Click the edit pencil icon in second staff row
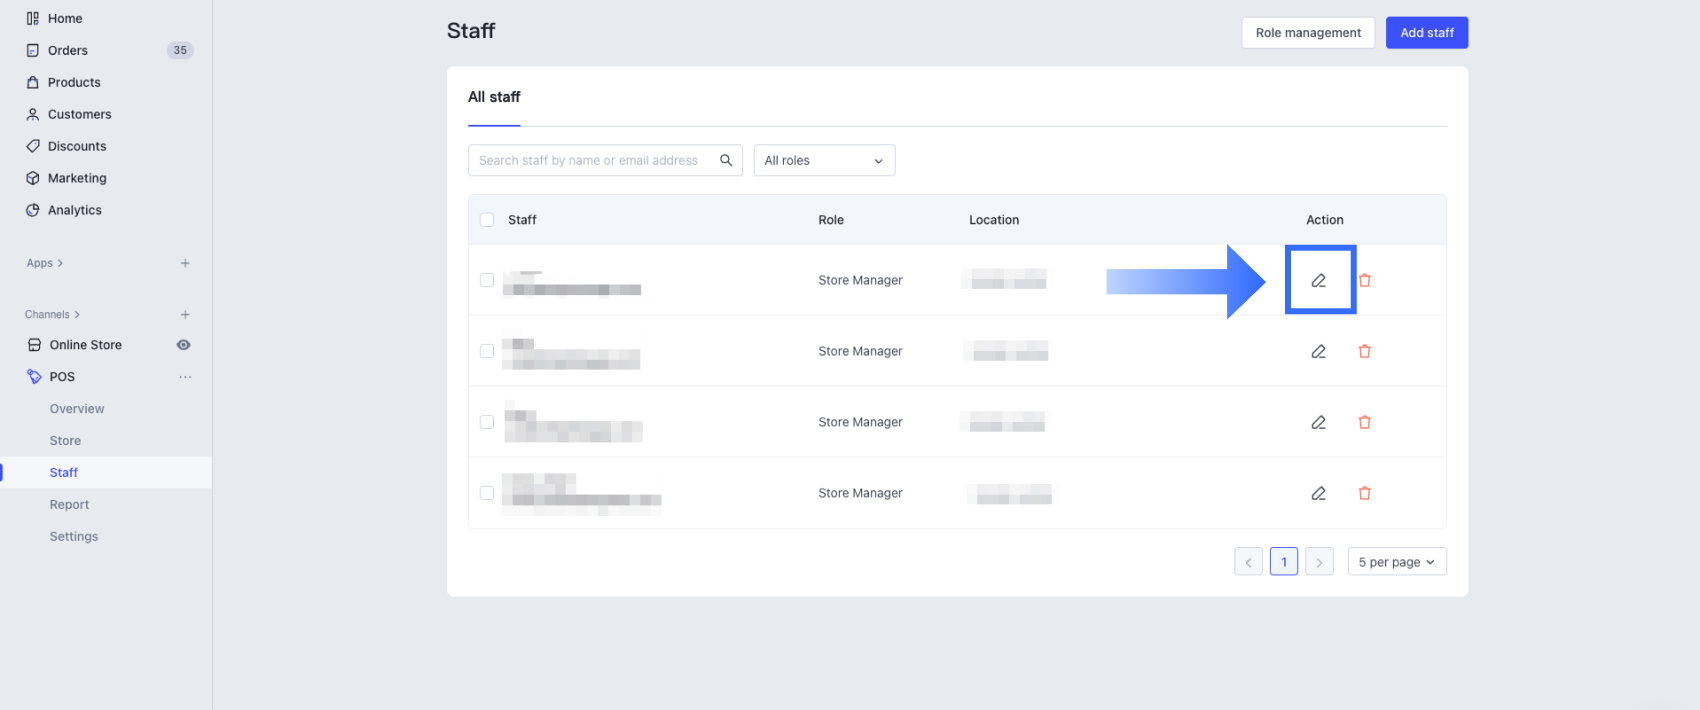 coord(1318,352)
